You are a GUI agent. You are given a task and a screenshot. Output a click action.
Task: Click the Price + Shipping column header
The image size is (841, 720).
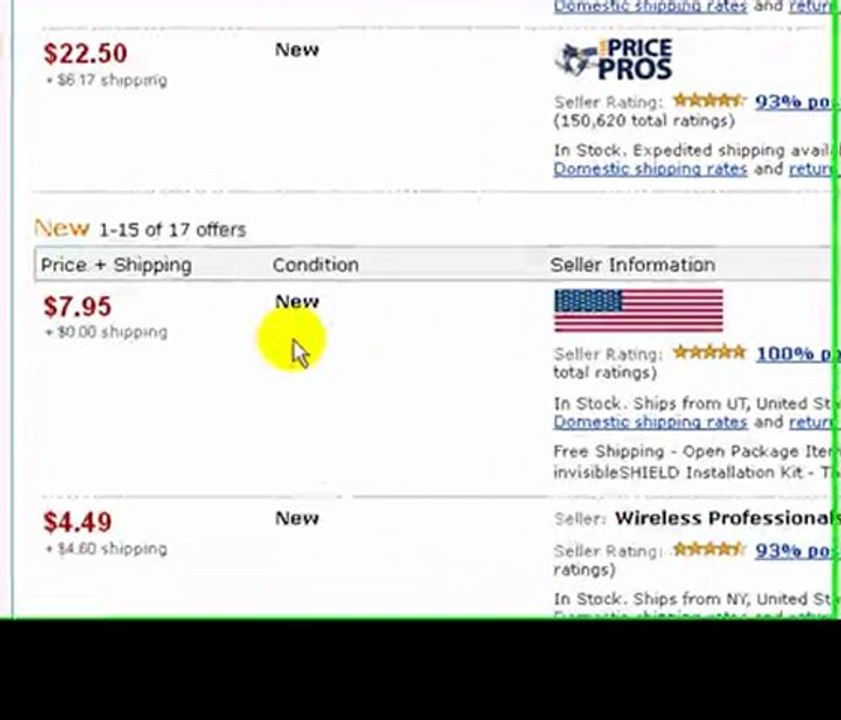coord(115,265)
